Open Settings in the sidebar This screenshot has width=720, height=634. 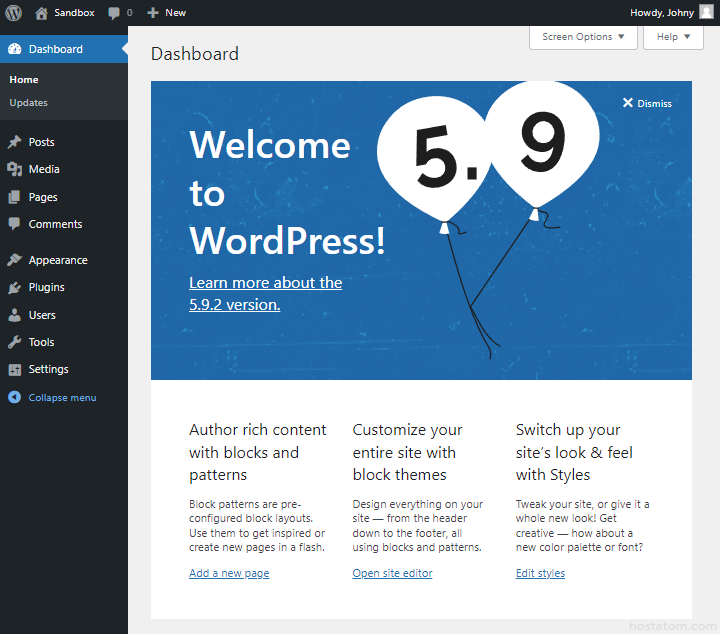(48, 369)
